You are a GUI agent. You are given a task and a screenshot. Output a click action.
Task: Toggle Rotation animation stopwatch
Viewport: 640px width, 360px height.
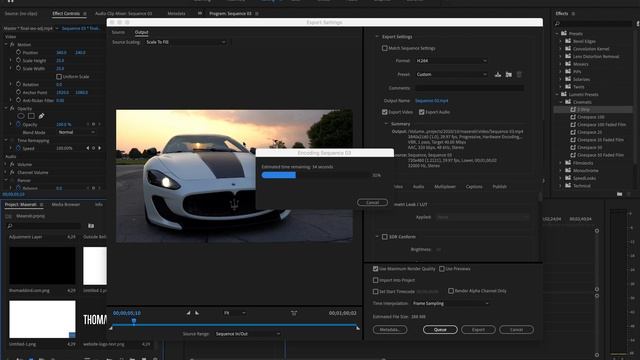pyautogui.click(x=18, y=84)
